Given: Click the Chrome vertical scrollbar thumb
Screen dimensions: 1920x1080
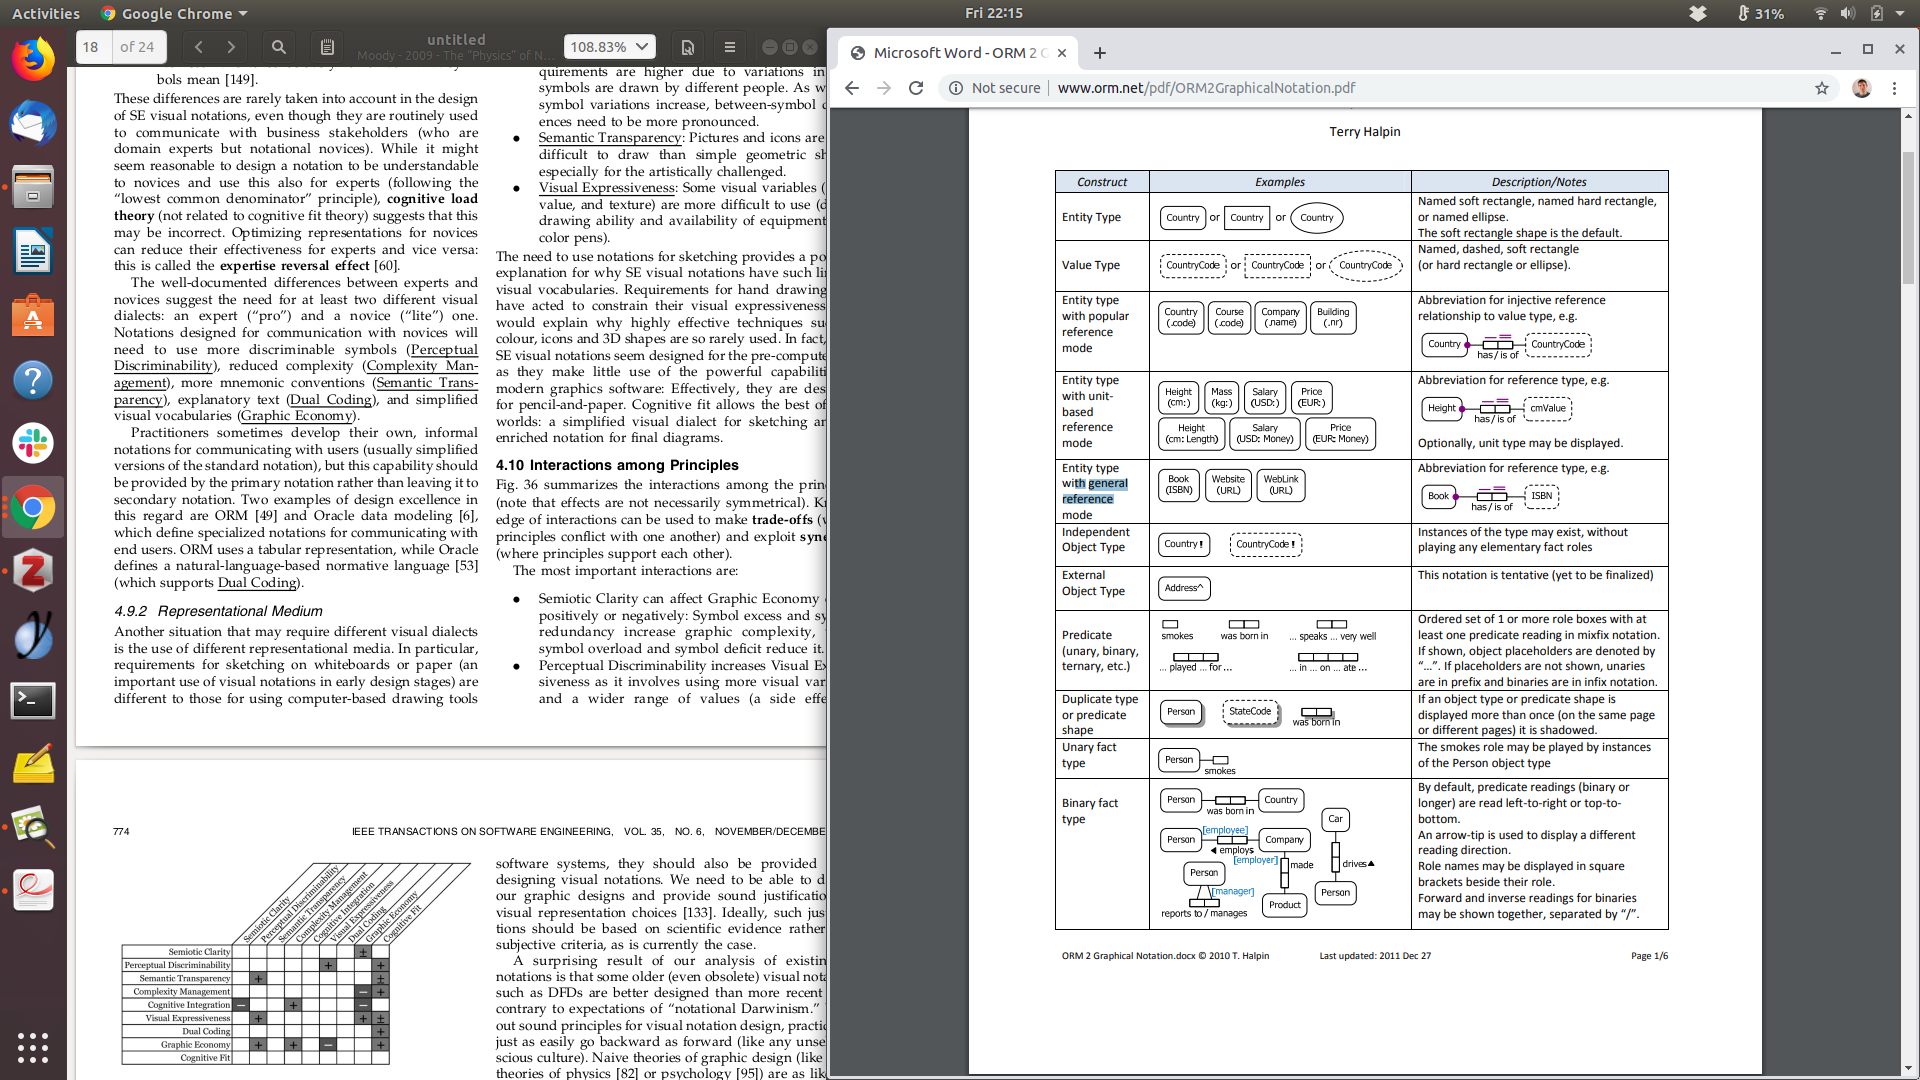Looking at the screenshot, I should pos(1908,215).
